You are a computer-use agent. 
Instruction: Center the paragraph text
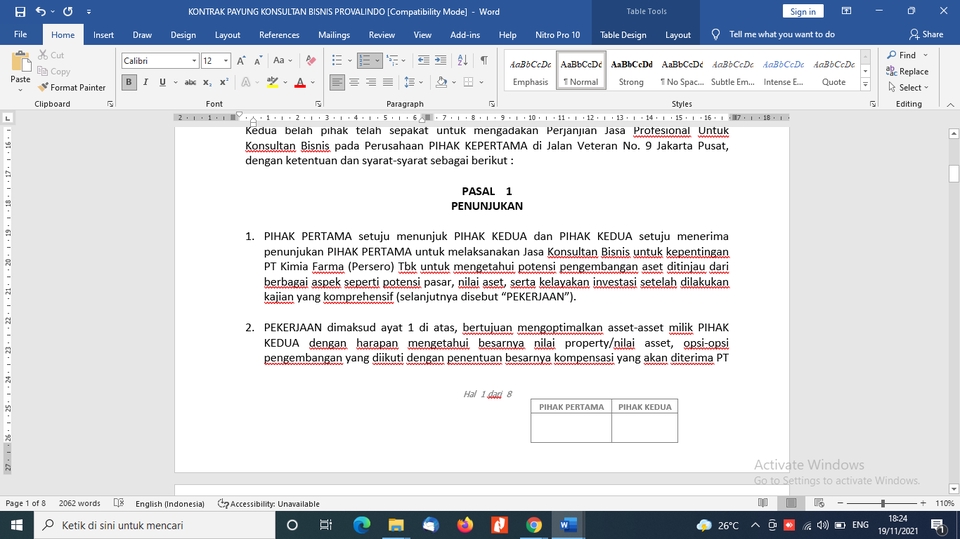point(354,82)
